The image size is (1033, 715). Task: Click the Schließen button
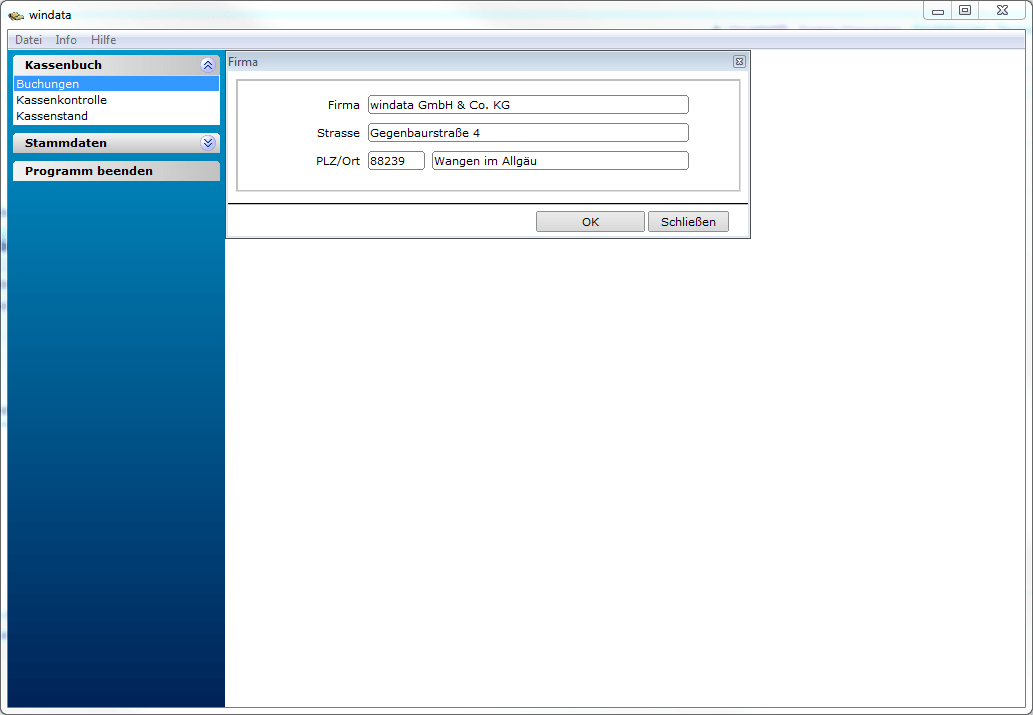[x=688, y=221]
